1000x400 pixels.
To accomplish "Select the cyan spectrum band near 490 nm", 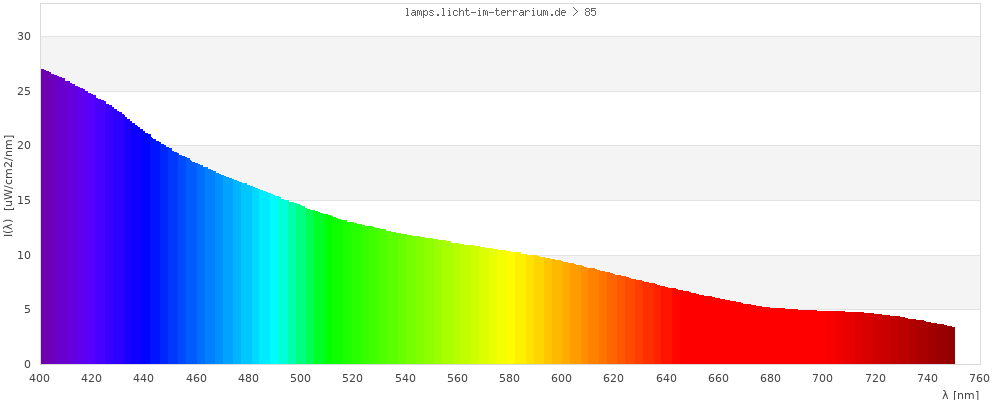I will click(275, 280).
